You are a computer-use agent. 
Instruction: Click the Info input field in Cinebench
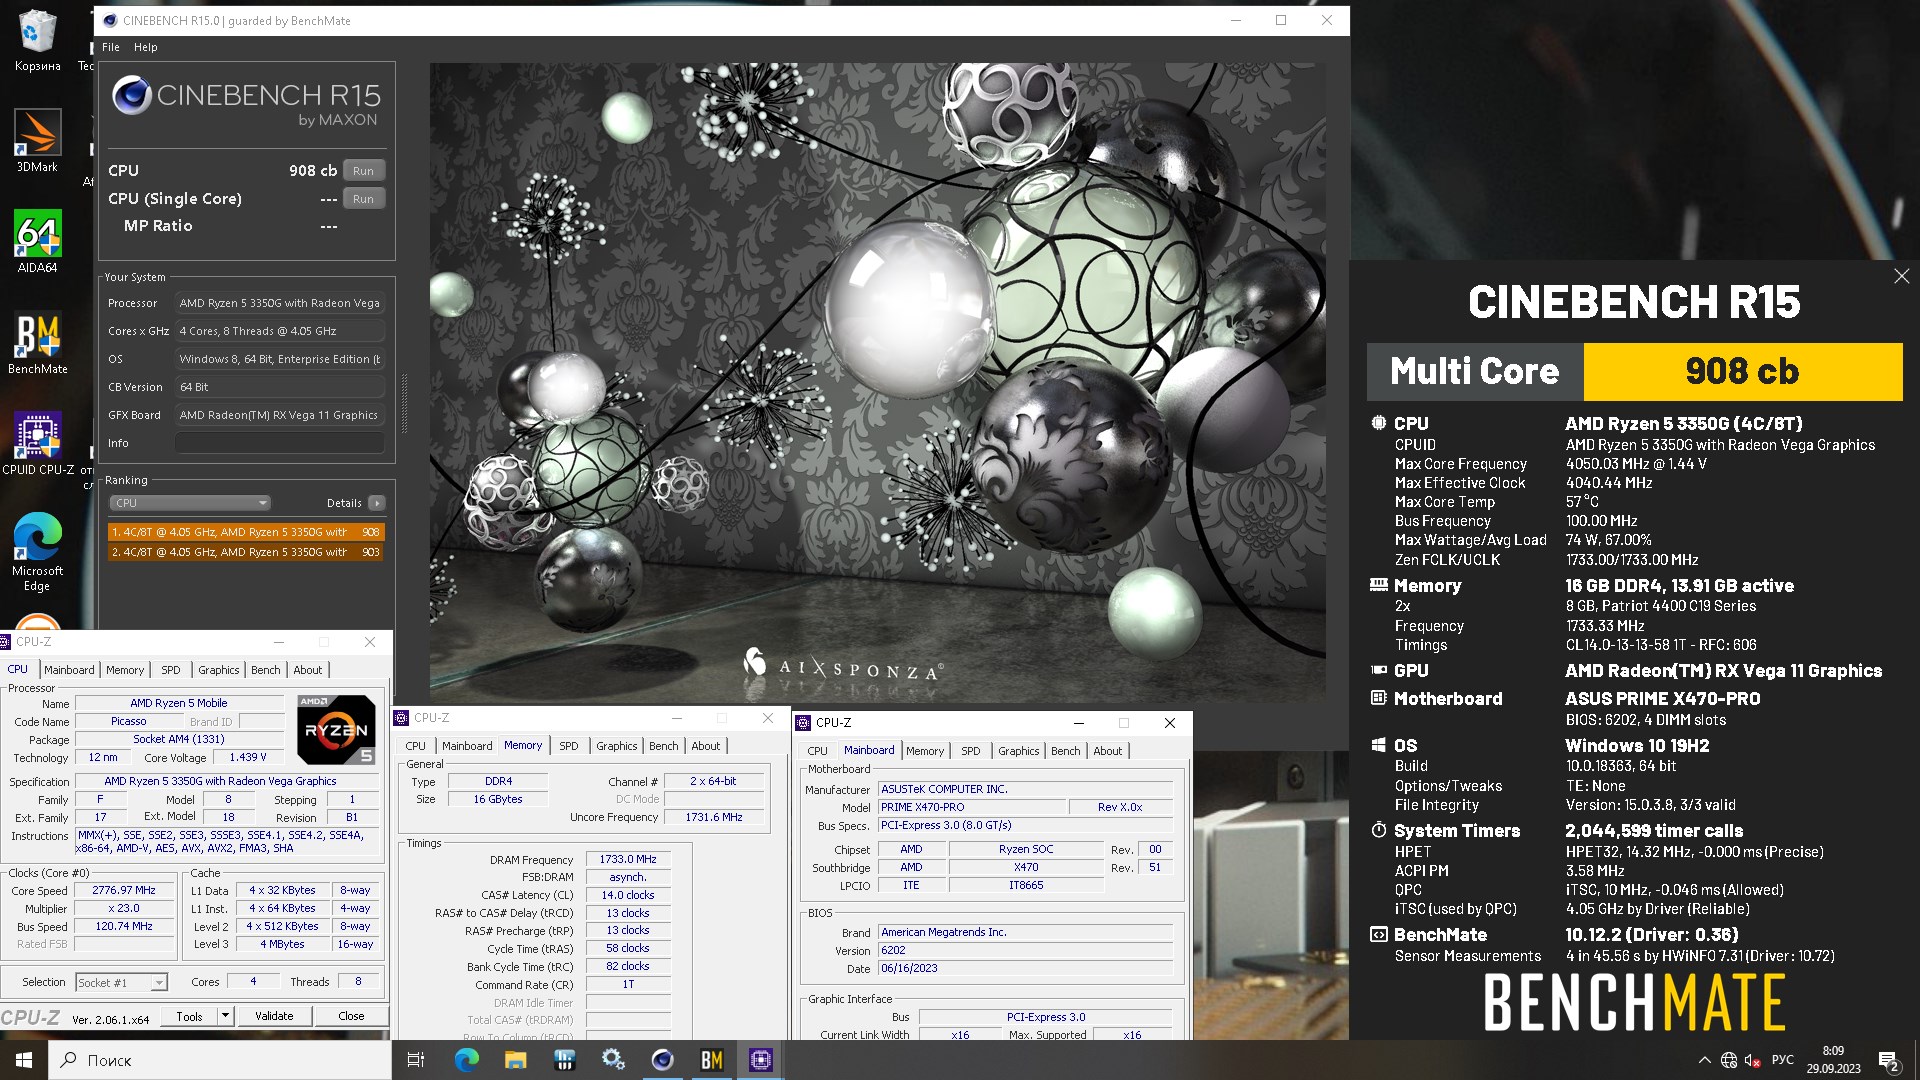click(x=280, y=443)
